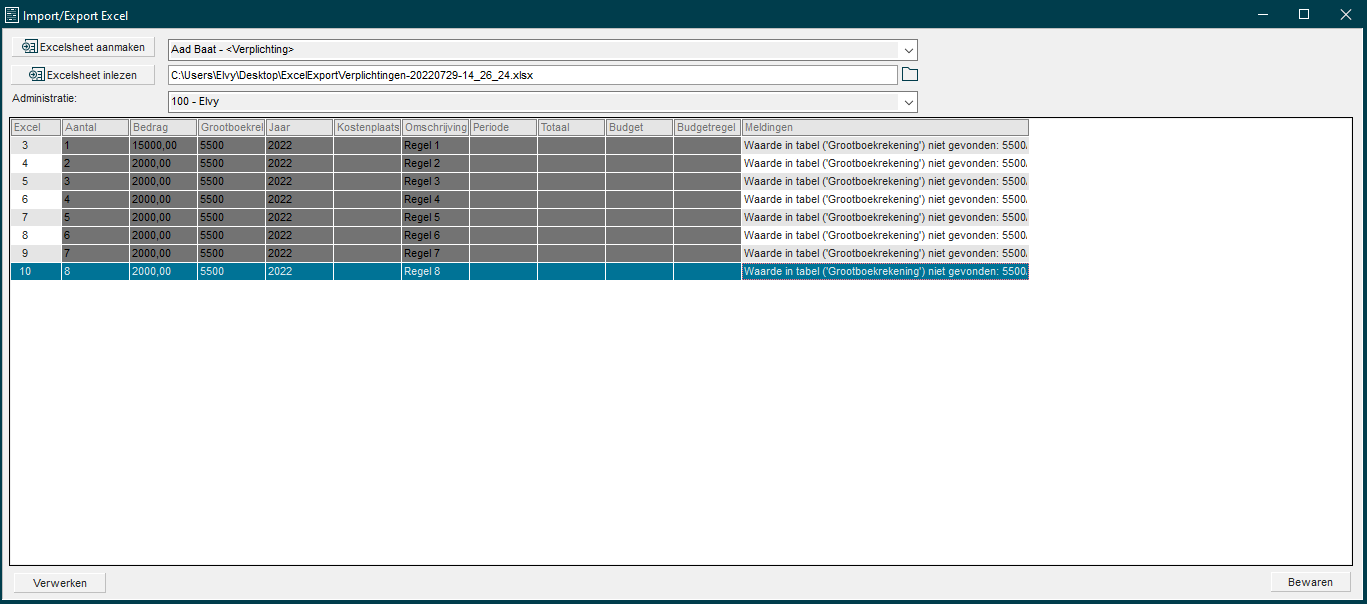Click the Meldingen column header
The width and height of the screenshot is (1367, 604).
point(884,128)
